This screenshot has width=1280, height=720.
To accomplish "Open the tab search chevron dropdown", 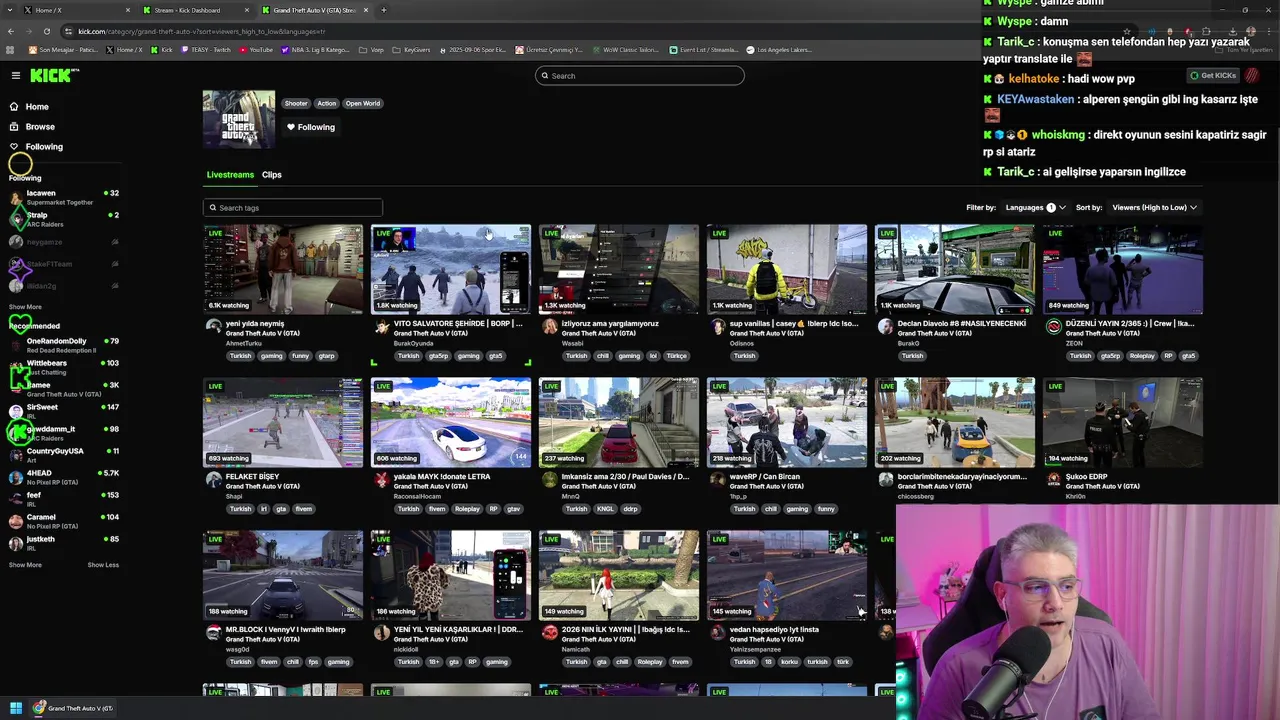I will (9, 10).
